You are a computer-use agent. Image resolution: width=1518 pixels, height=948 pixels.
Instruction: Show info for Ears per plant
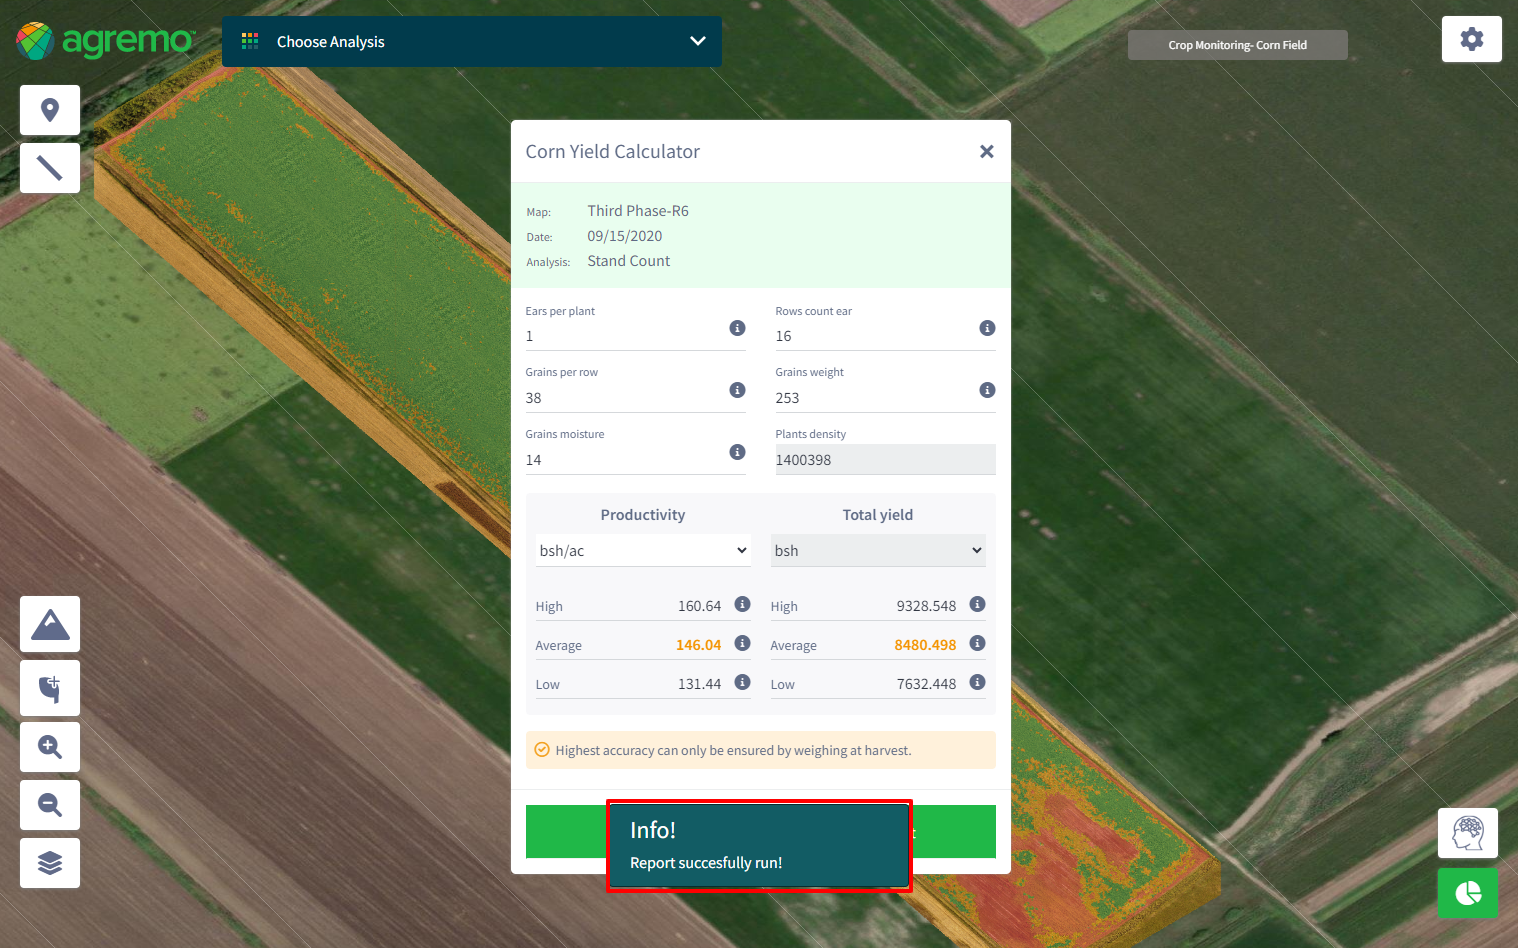(x=737, y=328)
